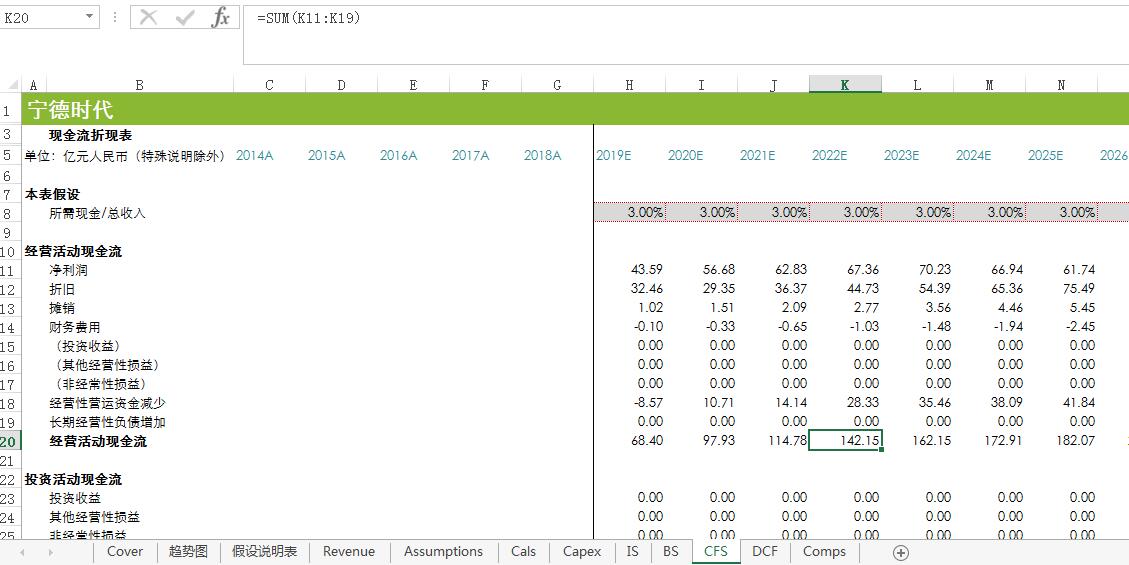
Task: Switch to the Revenue sheet tab
Action: coord(349,552)
